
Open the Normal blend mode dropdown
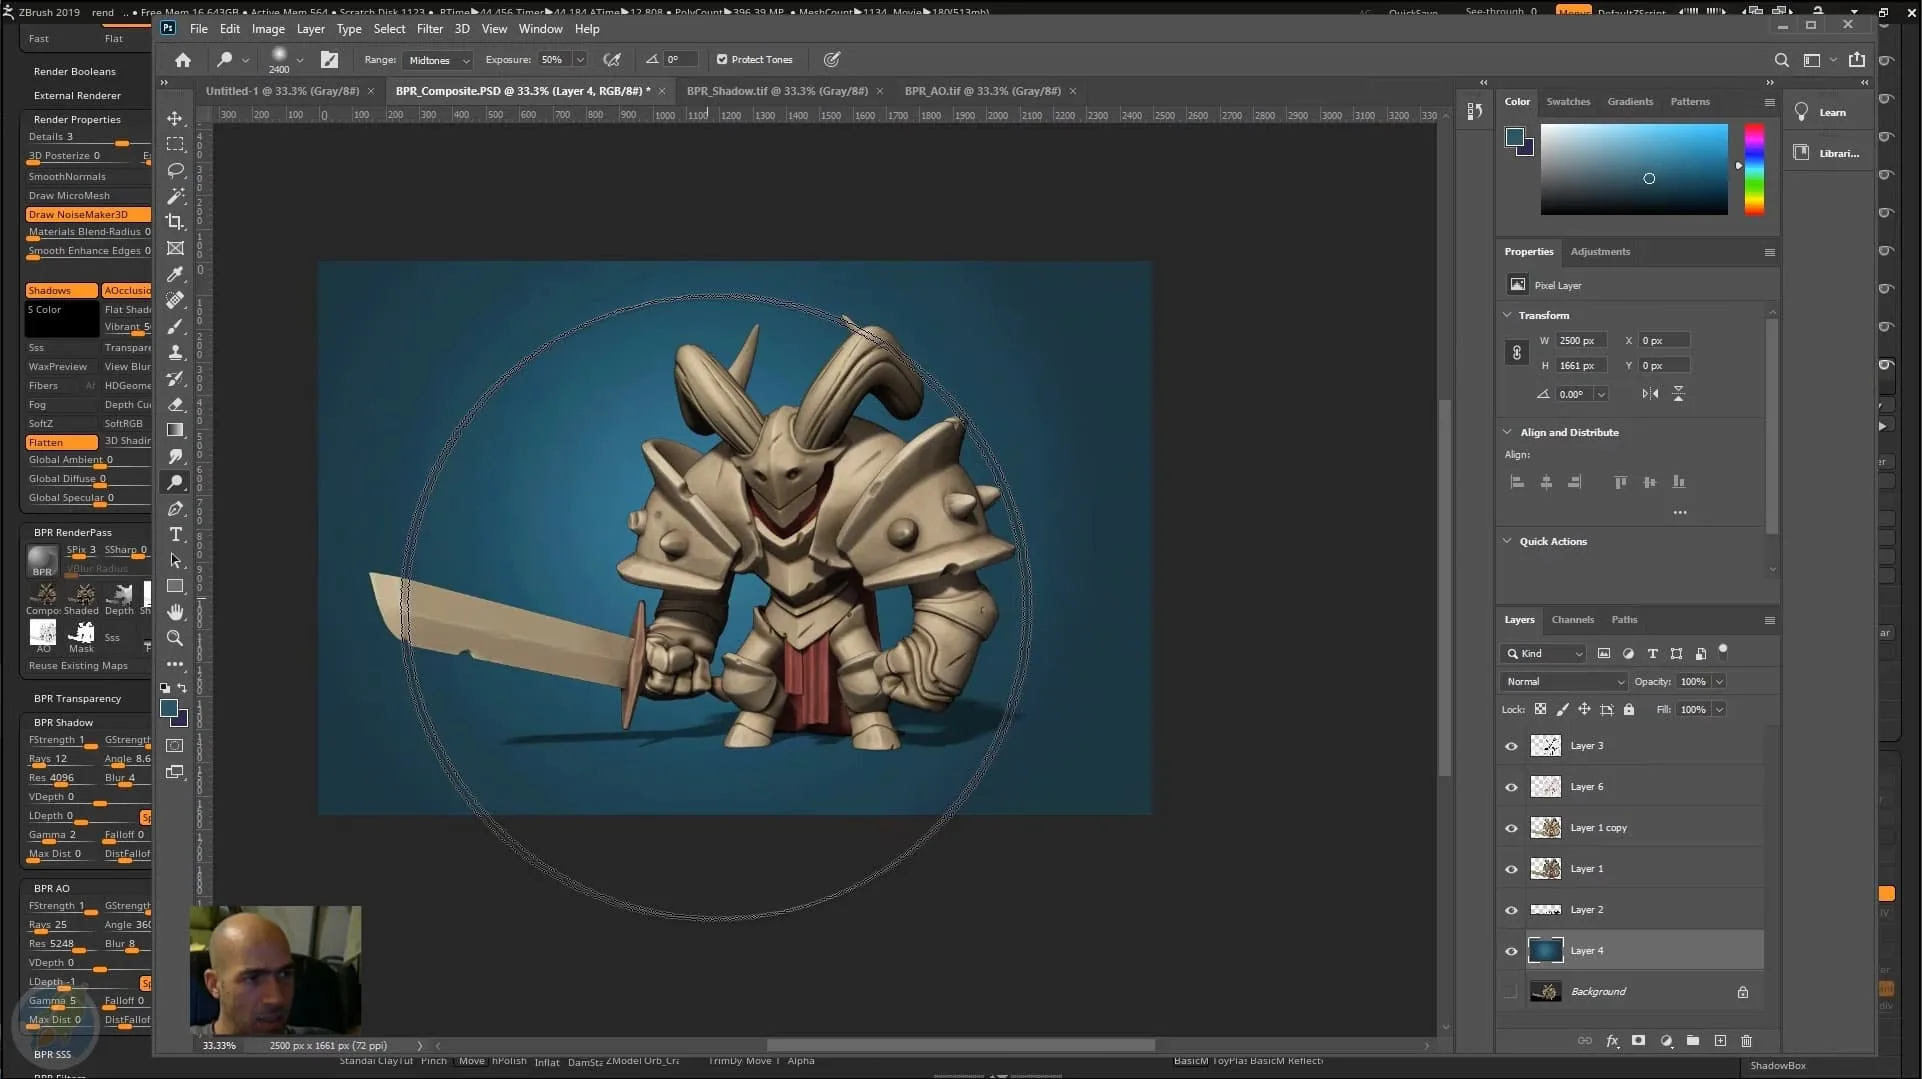(x=1564, y=681)
